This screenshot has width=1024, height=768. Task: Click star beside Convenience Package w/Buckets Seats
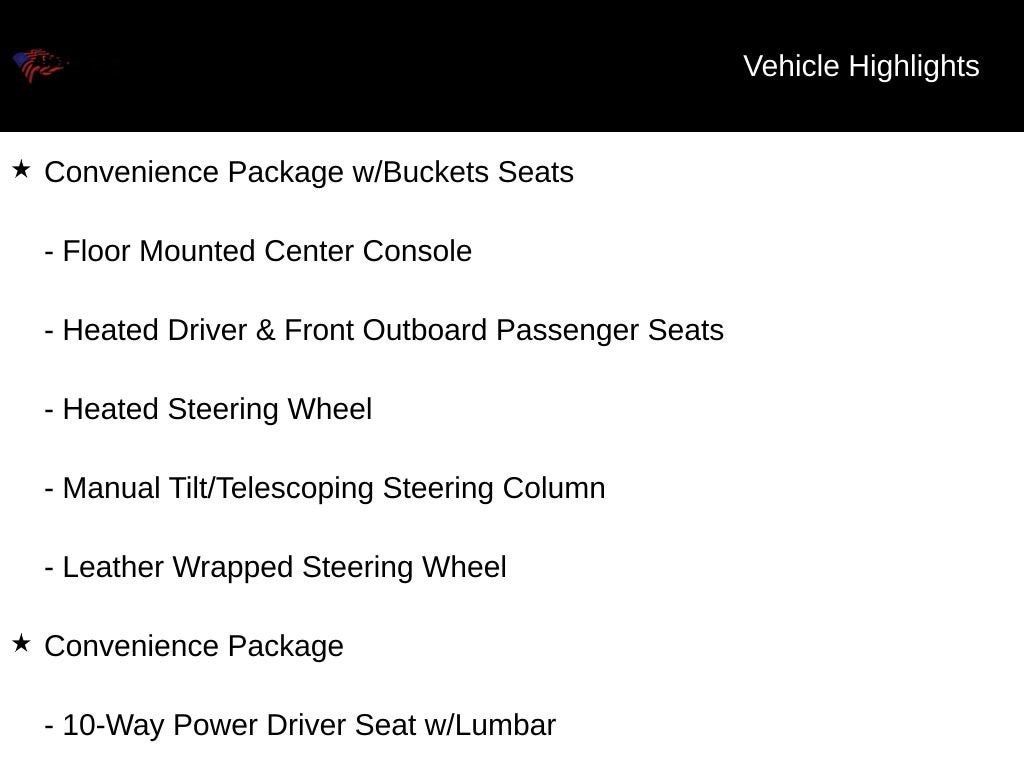coord(22,170)
